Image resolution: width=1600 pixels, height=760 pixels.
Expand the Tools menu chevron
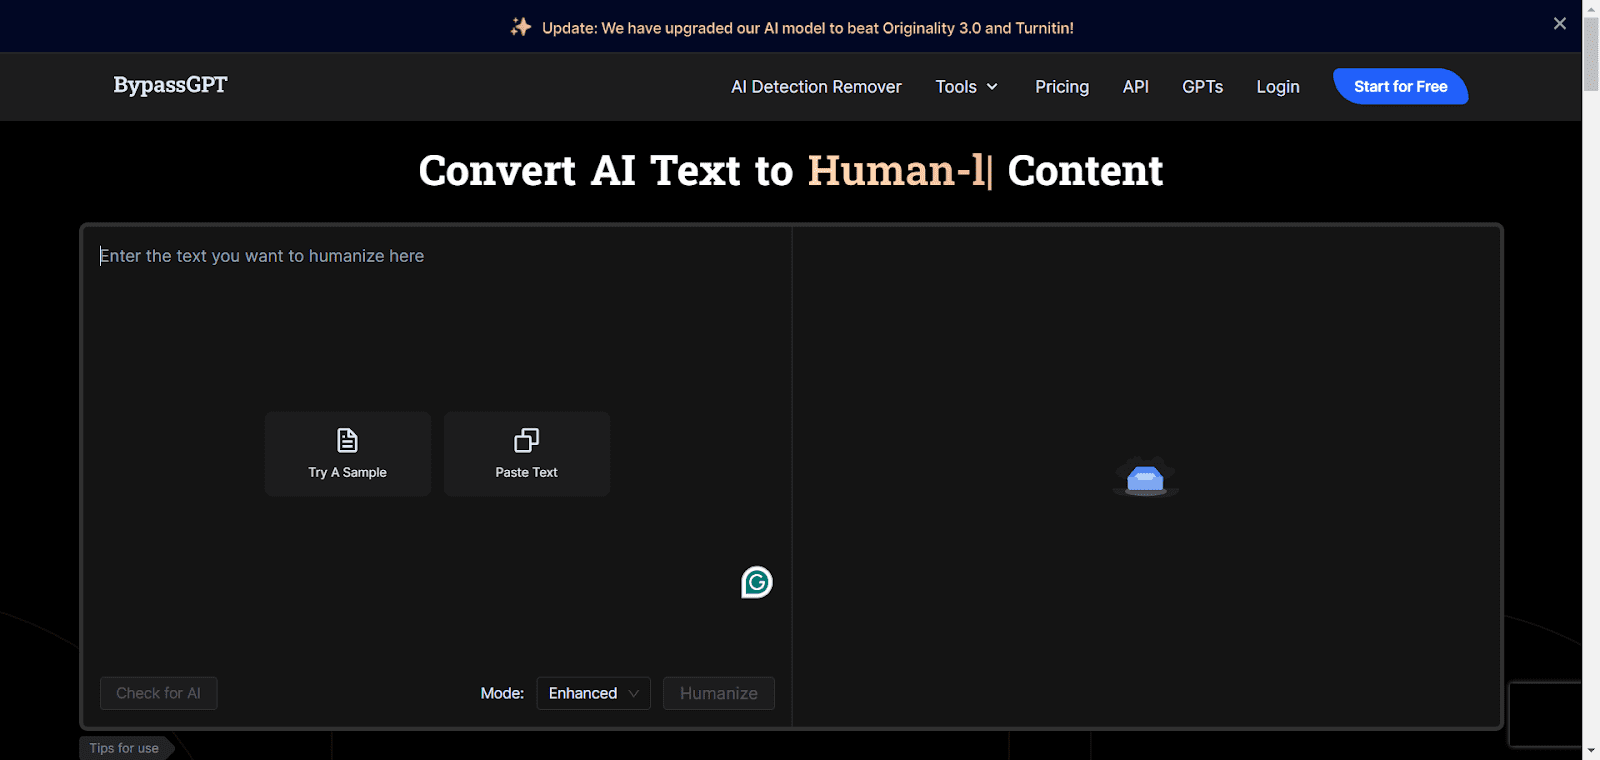click(992, 87)
